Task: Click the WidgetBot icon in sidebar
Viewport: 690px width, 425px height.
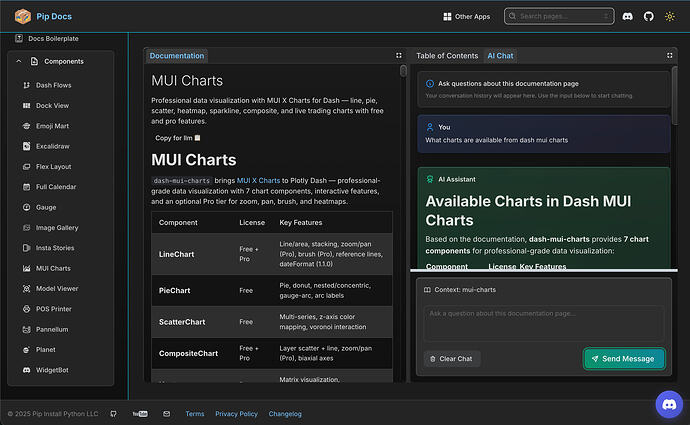Action: (26, 370)
